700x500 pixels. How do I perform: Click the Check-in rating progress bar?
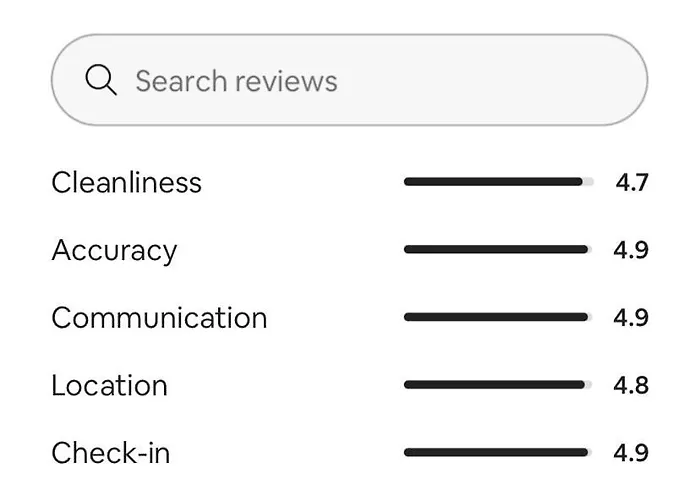[x=497, y=453]
